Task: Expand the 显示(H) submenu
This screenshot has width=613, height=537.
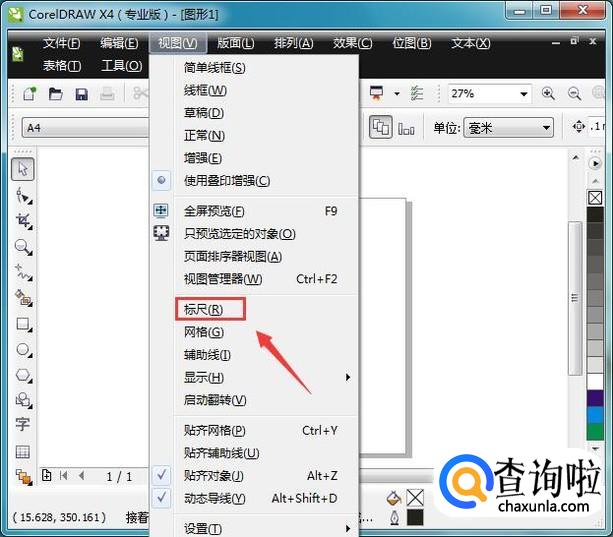Action: point(255,378)
